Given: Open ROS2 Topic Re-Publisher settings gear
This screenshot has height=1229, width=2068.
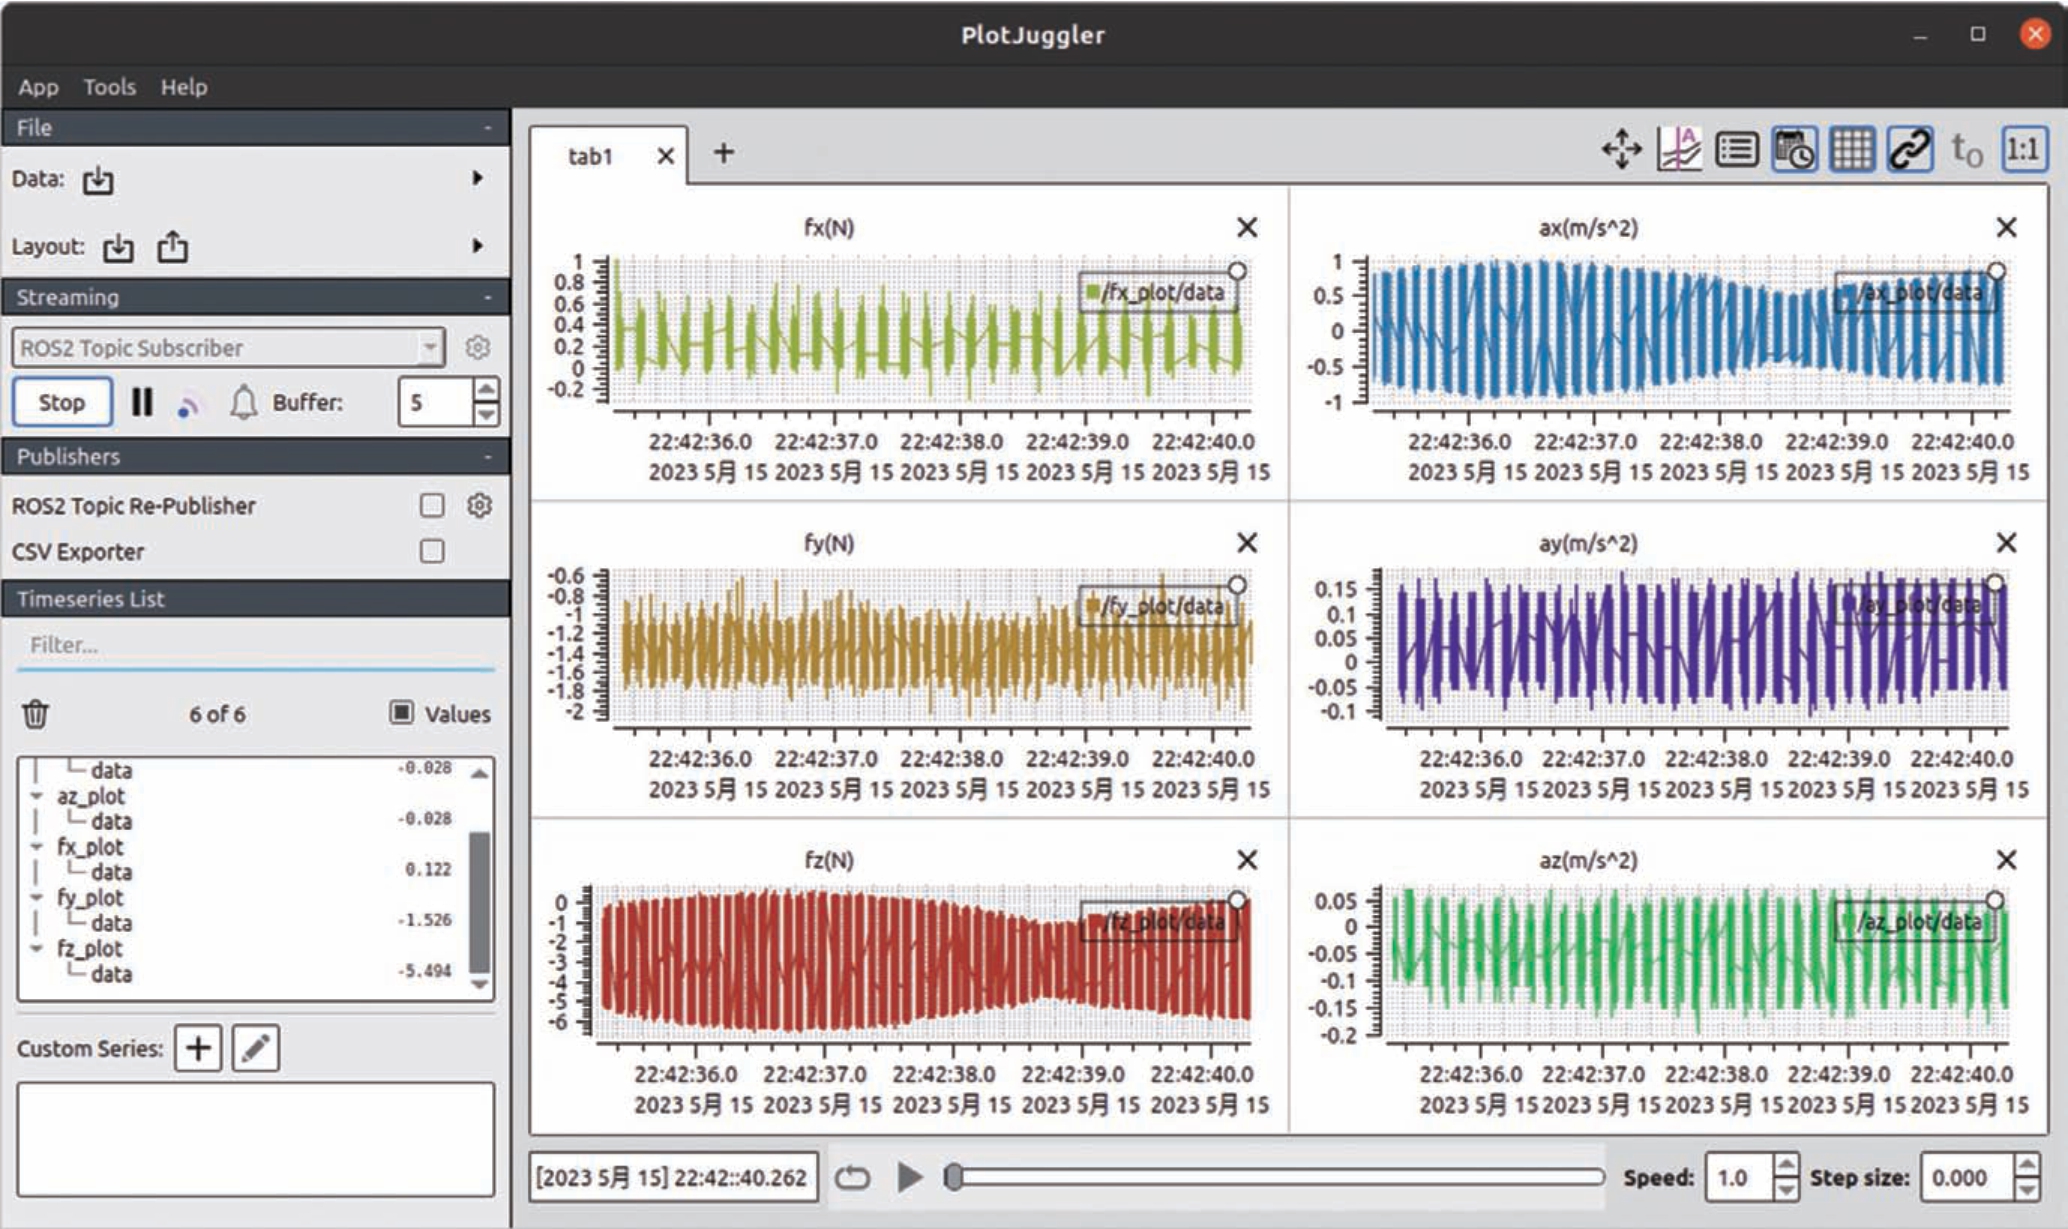Looking at the screenshot, I should 480,505.
